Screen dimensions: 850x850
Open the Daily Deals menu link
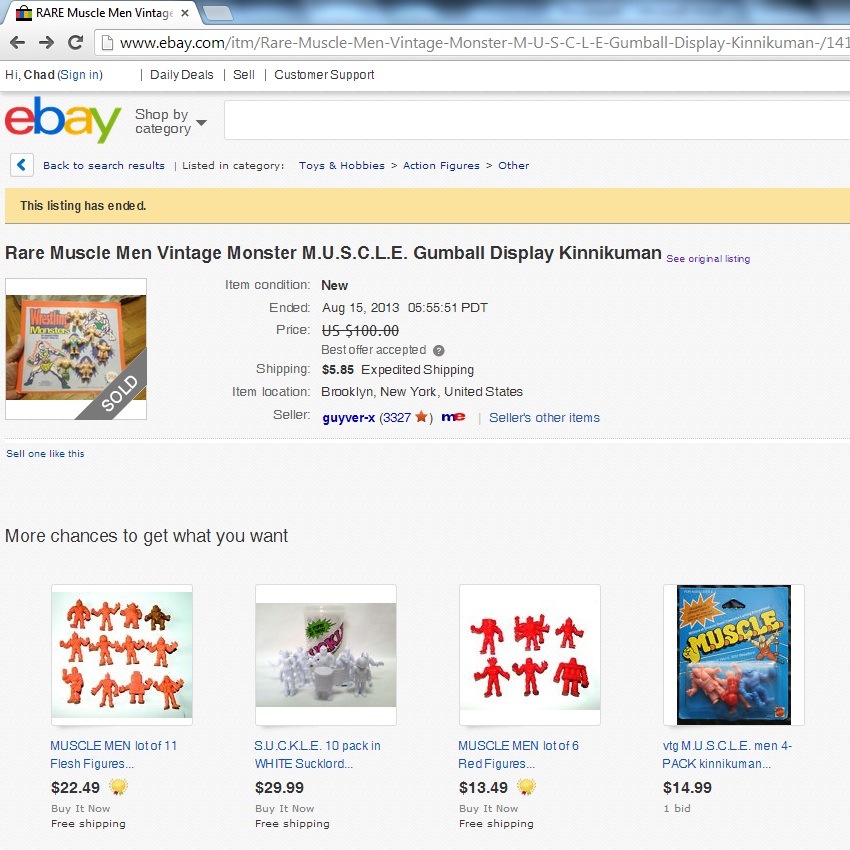point(182,75)
